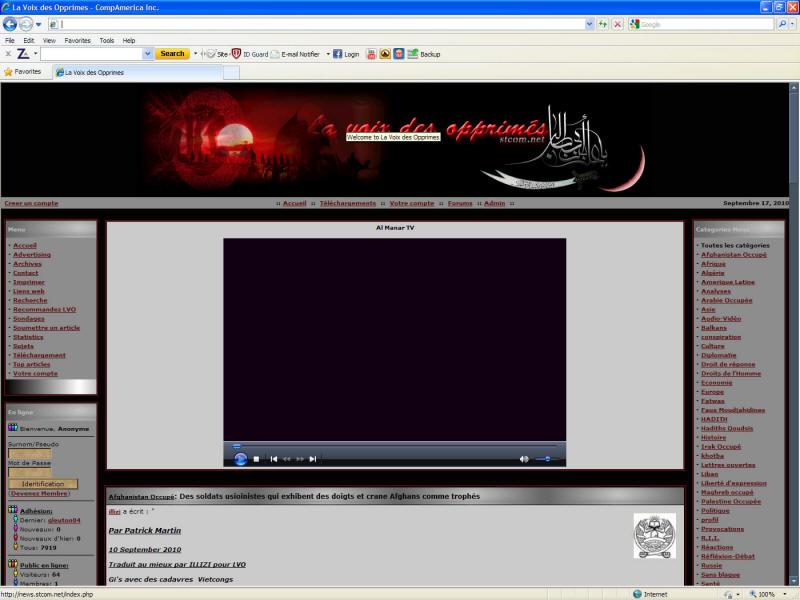Skip to next track in media player
Screen dimensions: 800x600
pos(313,459)
